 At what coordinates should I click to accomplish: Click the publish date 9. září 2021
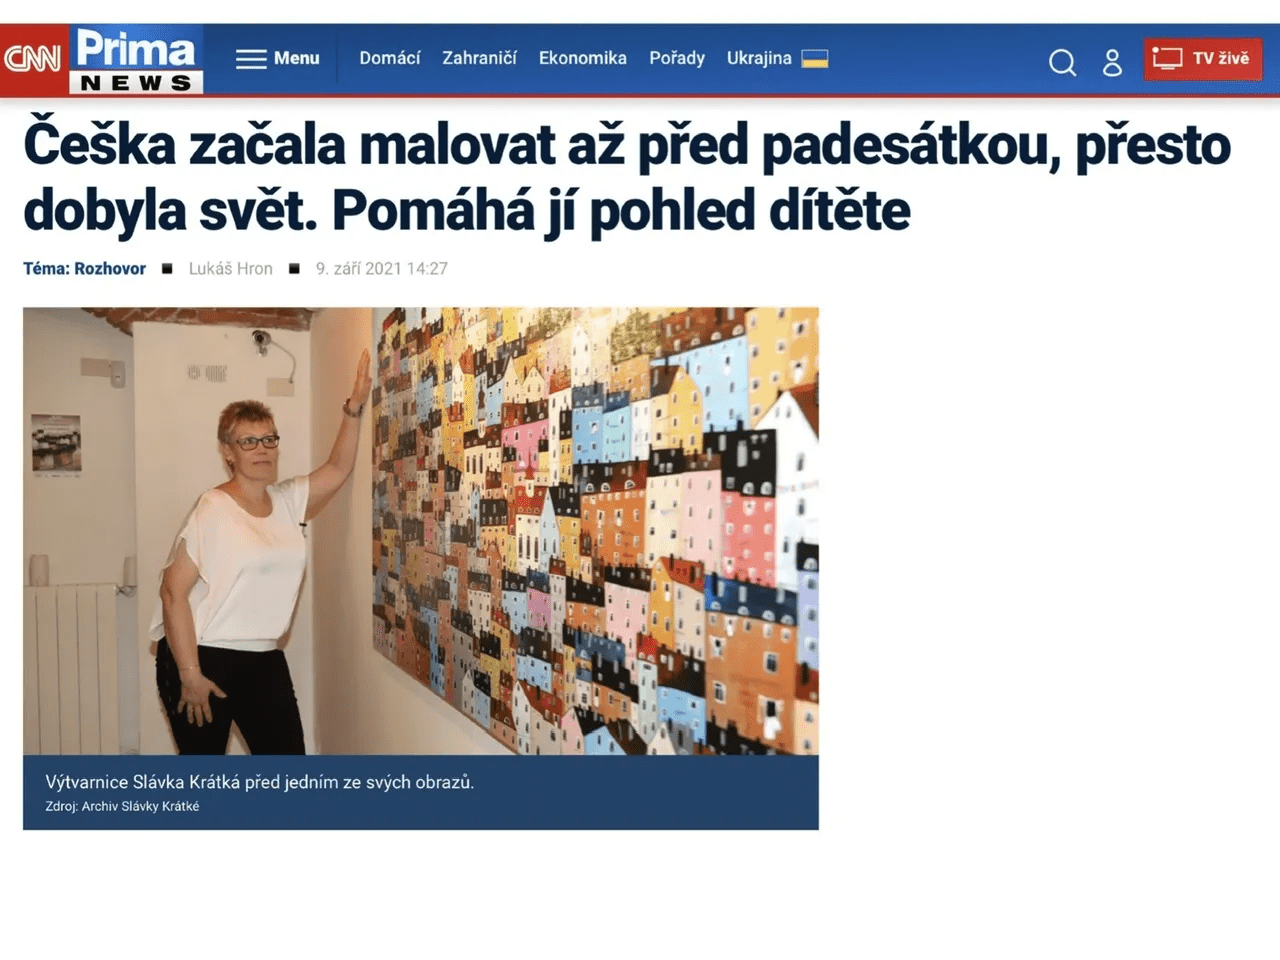(381, 268)
